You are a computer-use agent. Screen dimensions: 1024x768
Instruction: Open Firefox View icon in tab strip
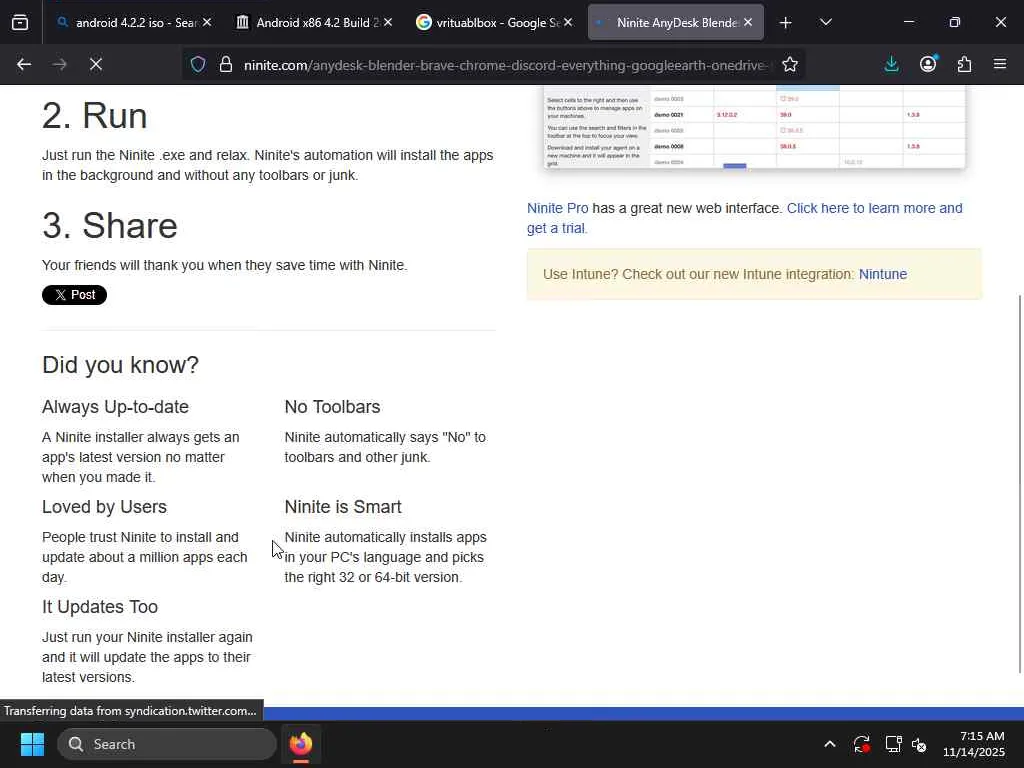point(20,23)
